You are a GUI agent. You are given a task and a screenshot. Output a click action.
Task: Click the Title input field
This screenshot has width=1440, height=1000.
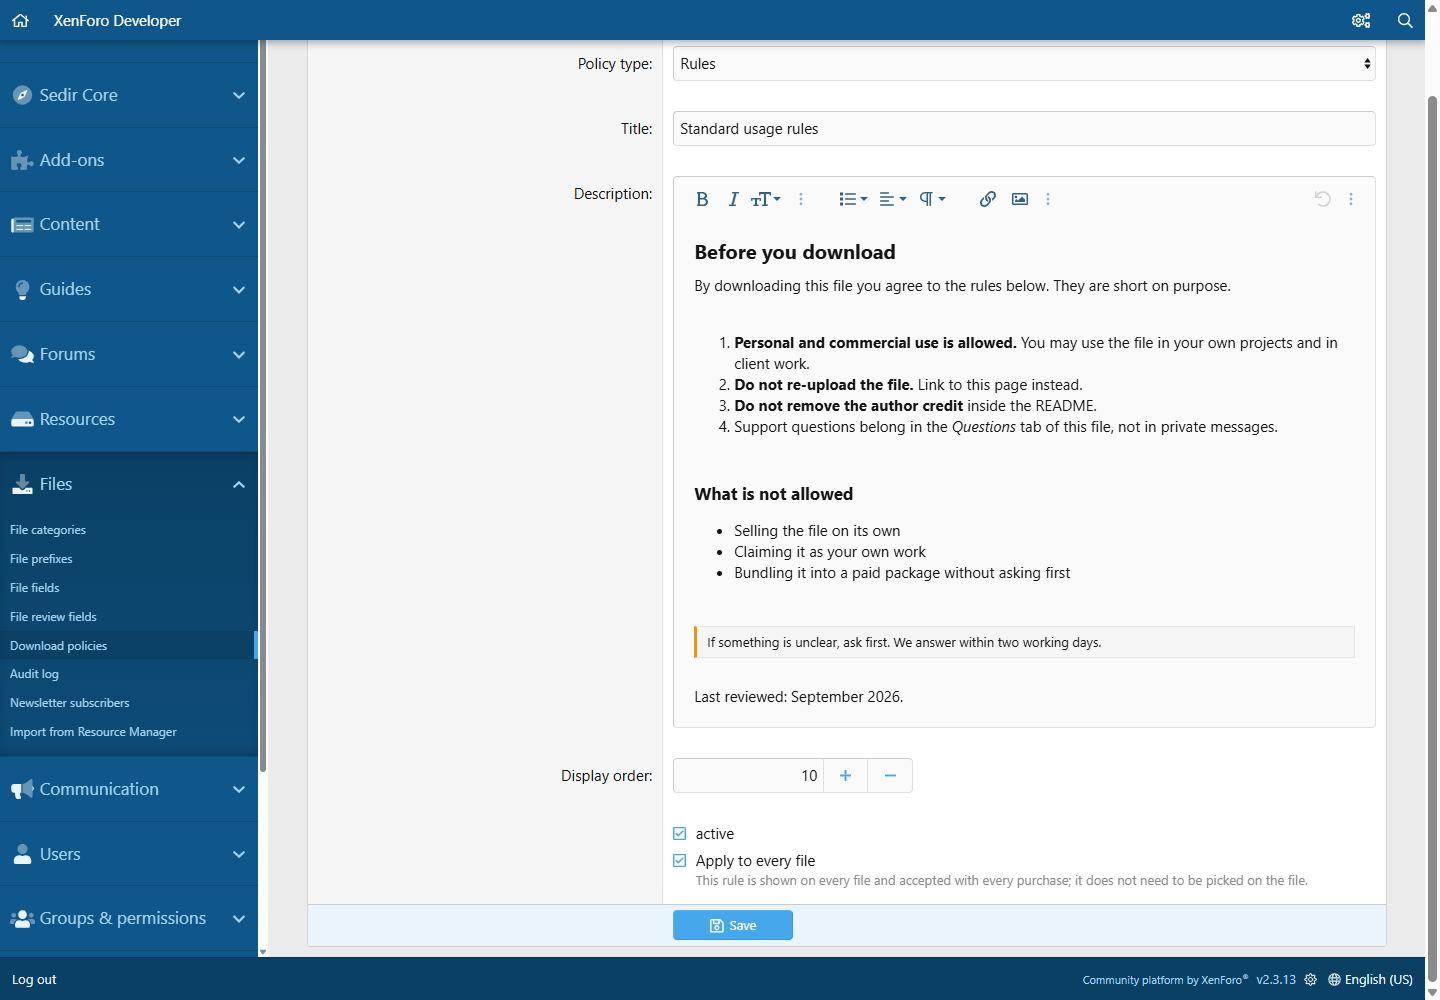pyautogui.click(x=1024, y=129)
